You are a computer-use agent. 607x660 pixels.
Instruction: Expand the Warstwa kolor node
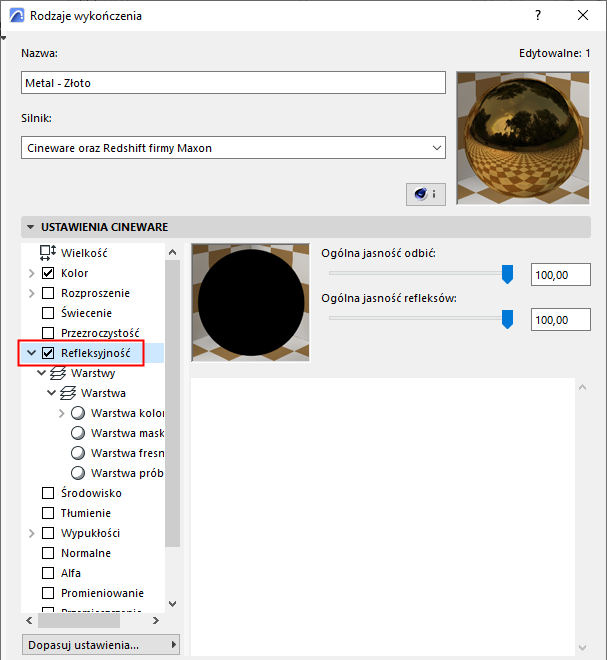pyautogui.click(x=61, y=413)
